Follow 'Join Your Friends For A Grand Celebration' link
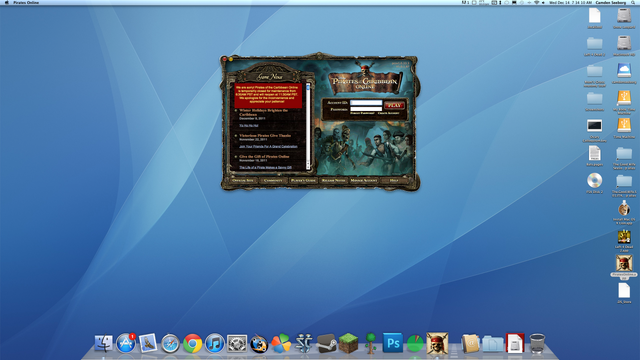This screenshot has width=640, height=360. coord(268,146)
